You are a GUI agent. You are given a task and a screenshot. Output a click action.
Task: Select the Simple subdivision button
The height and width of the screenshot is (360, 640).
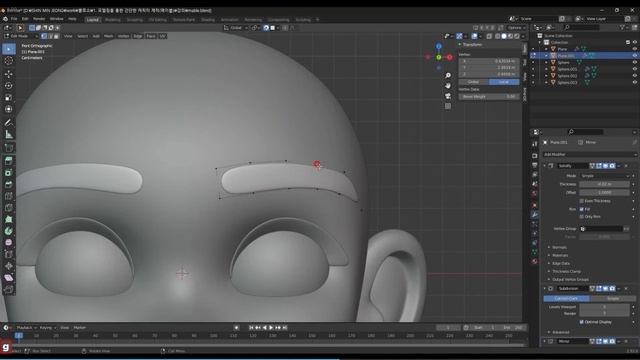point(613,298)
